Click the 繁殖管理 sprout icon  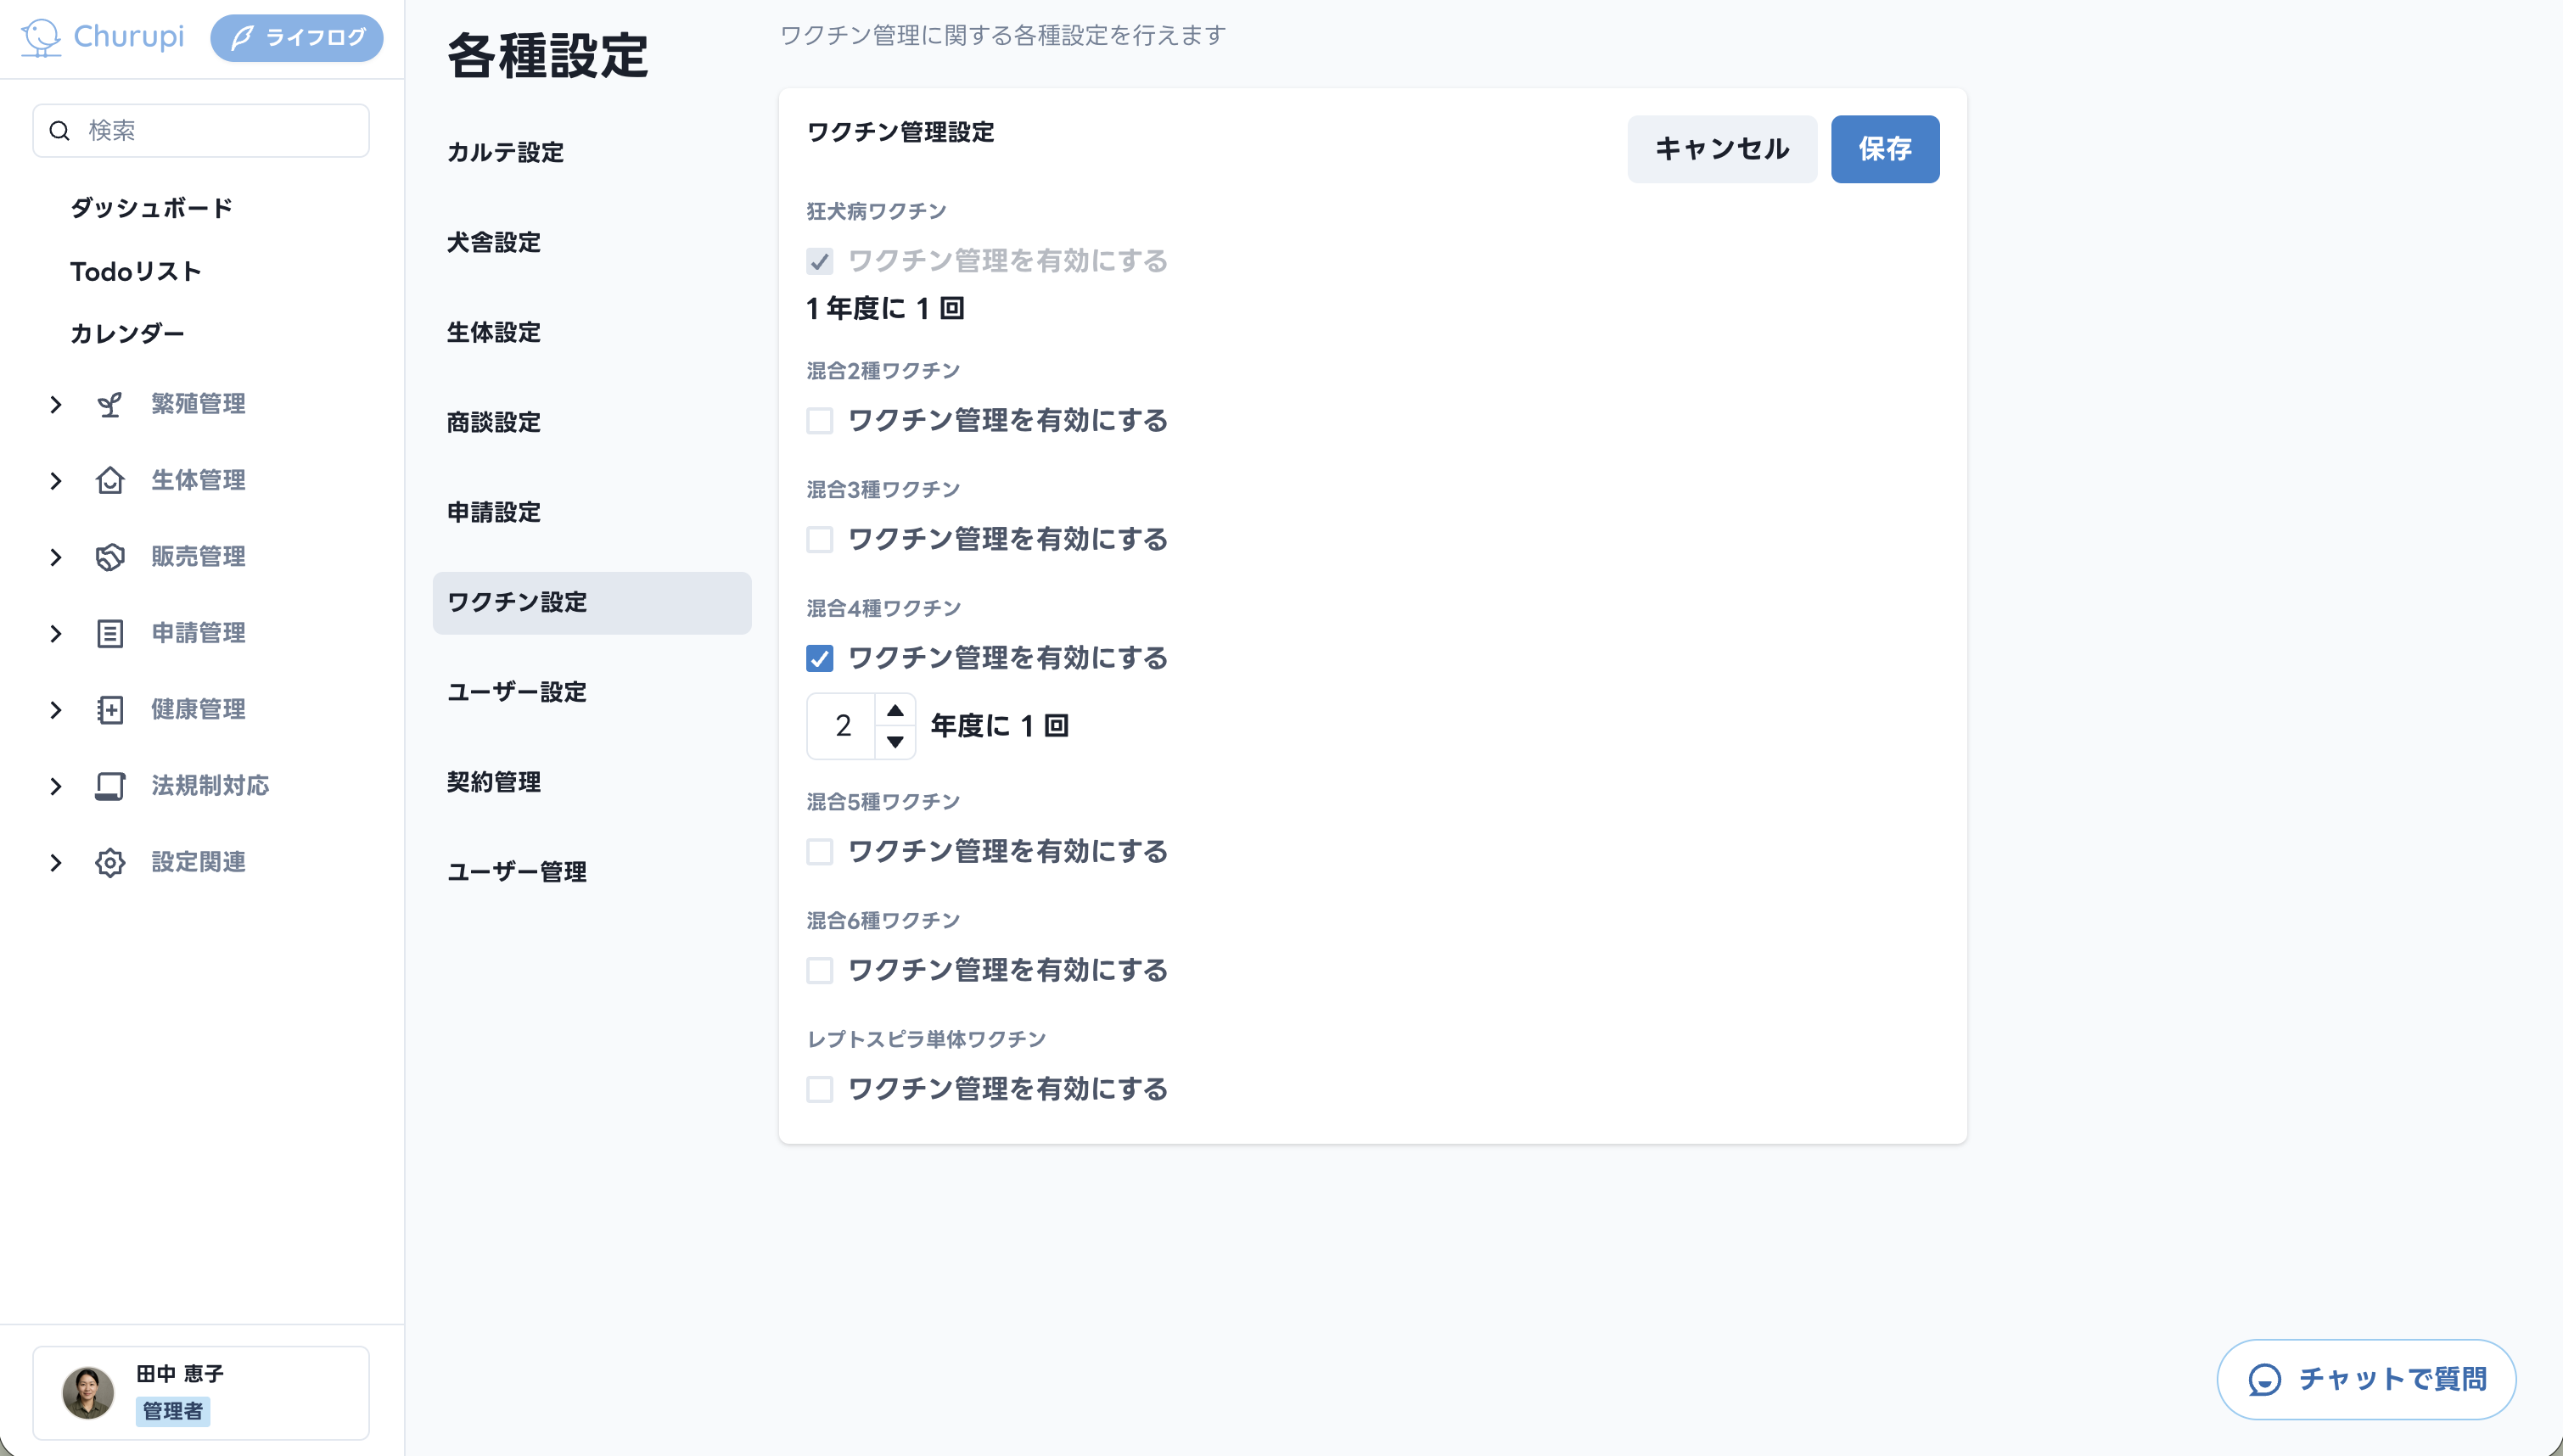[x=110, y=404]
